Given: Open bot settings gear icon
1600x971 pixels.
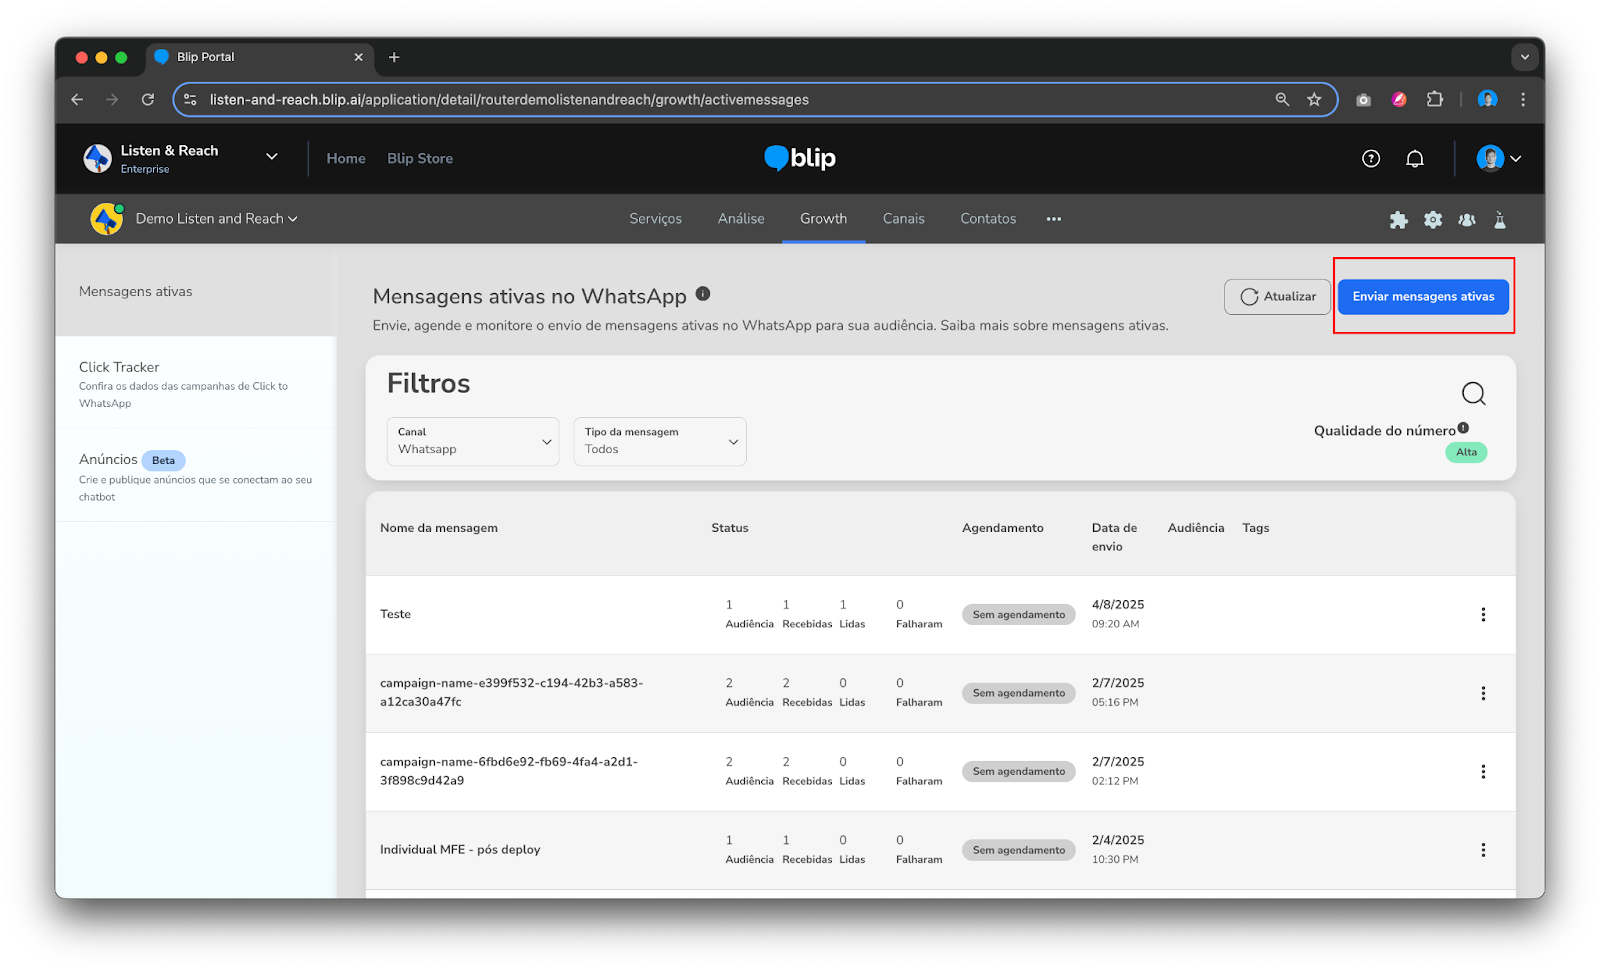Looking at the screenshot, I should pos(1433,220).
